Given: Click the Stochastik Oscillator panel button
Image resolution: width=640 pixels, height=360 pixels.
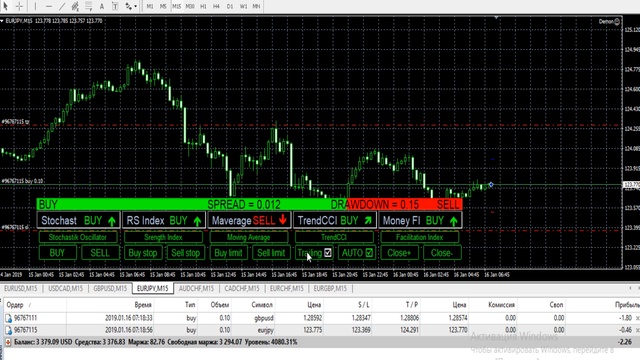Looking at the screenshot, I should [x=78, y=237].
